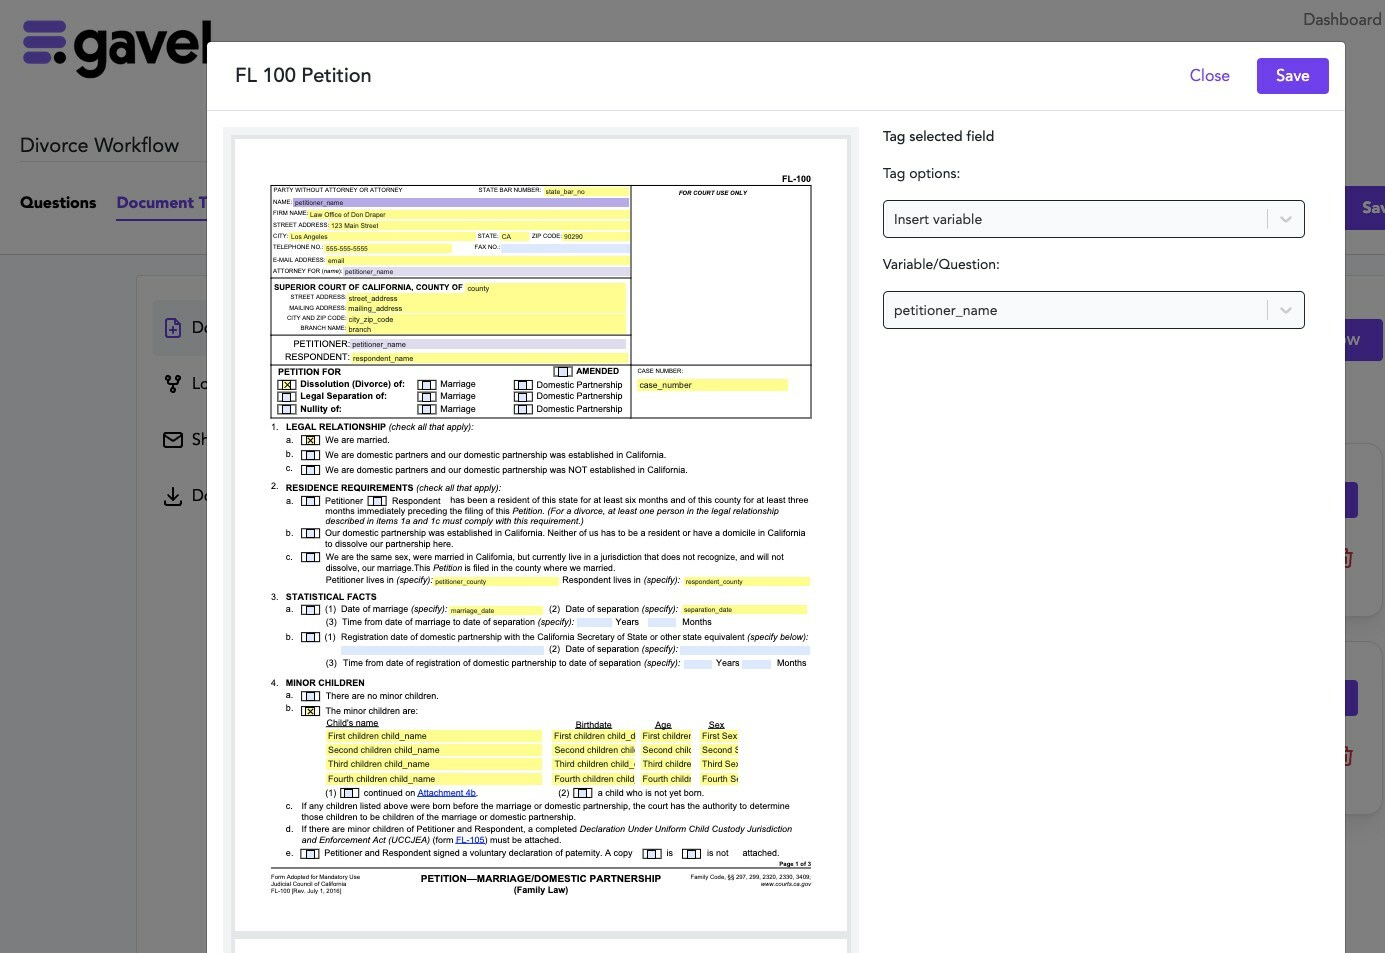
Task: Select the marriage_date field
Action: (x=496, y=610)
